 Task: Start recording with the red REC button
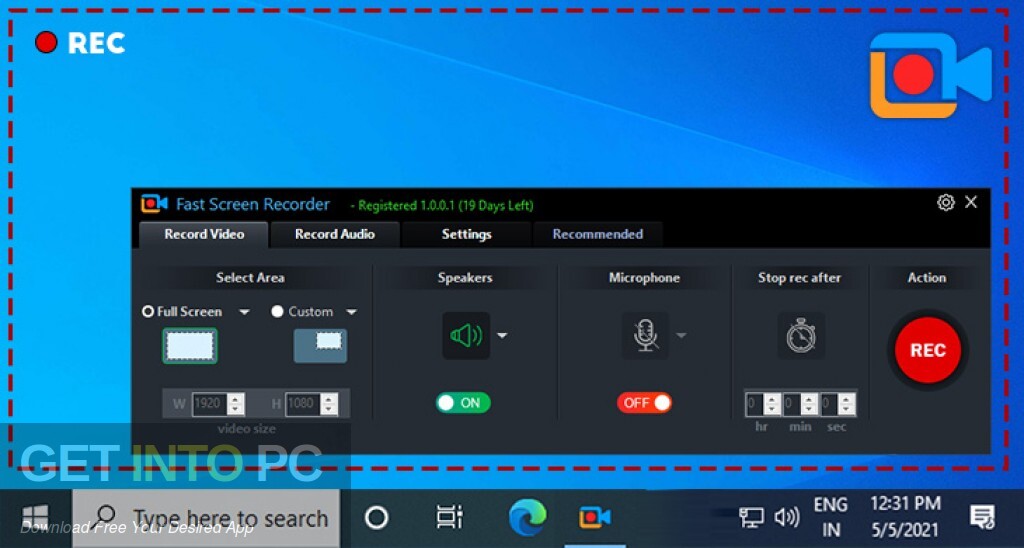tap(927, 350)
